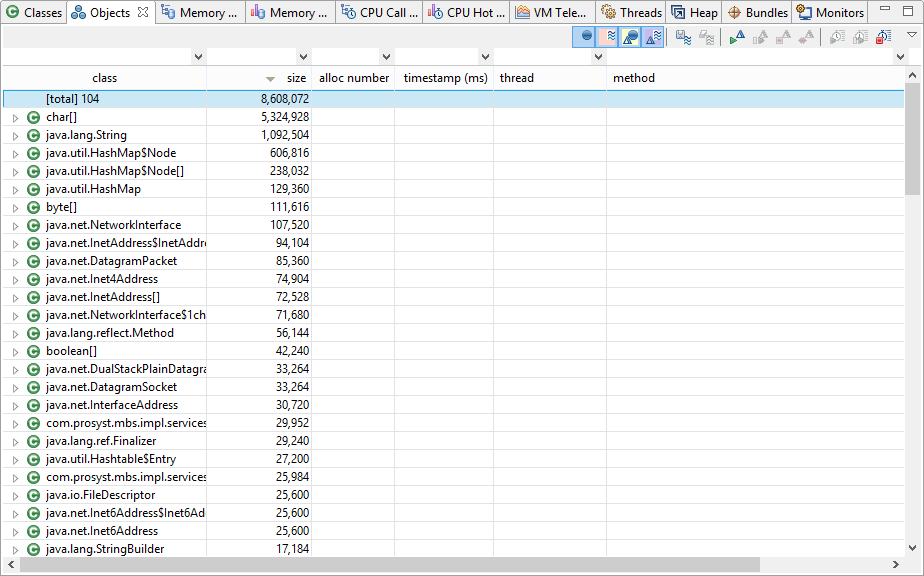Image resolution: width=924 pixels, height=576 pixels.
Task: Open the Heap tab
Action: click(x=695, y=13)
